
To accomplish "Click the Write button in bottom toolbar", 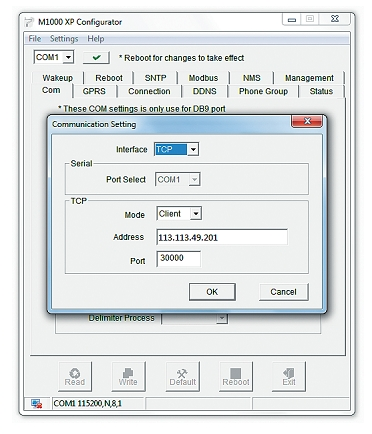I will coord(128,377).
